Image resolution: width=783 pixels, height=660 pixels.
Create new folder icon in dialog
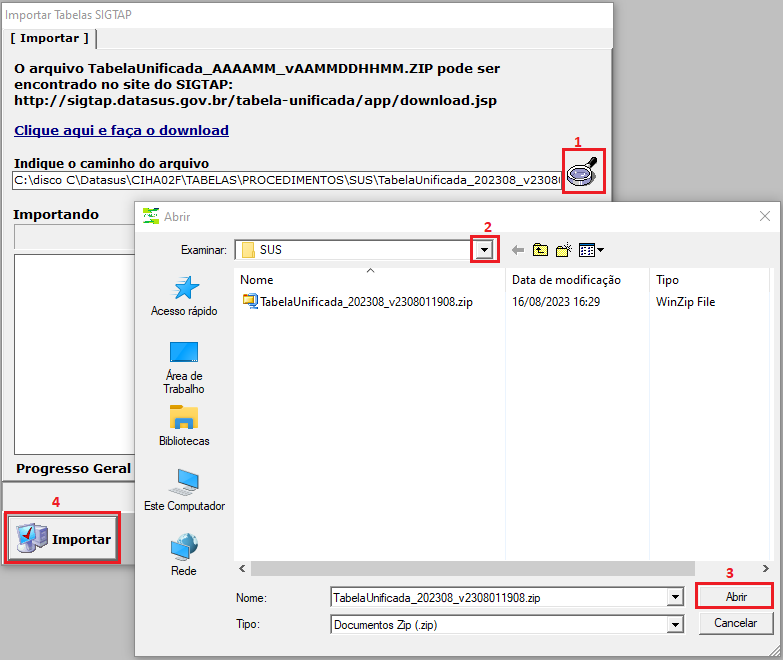click(564, 250)
